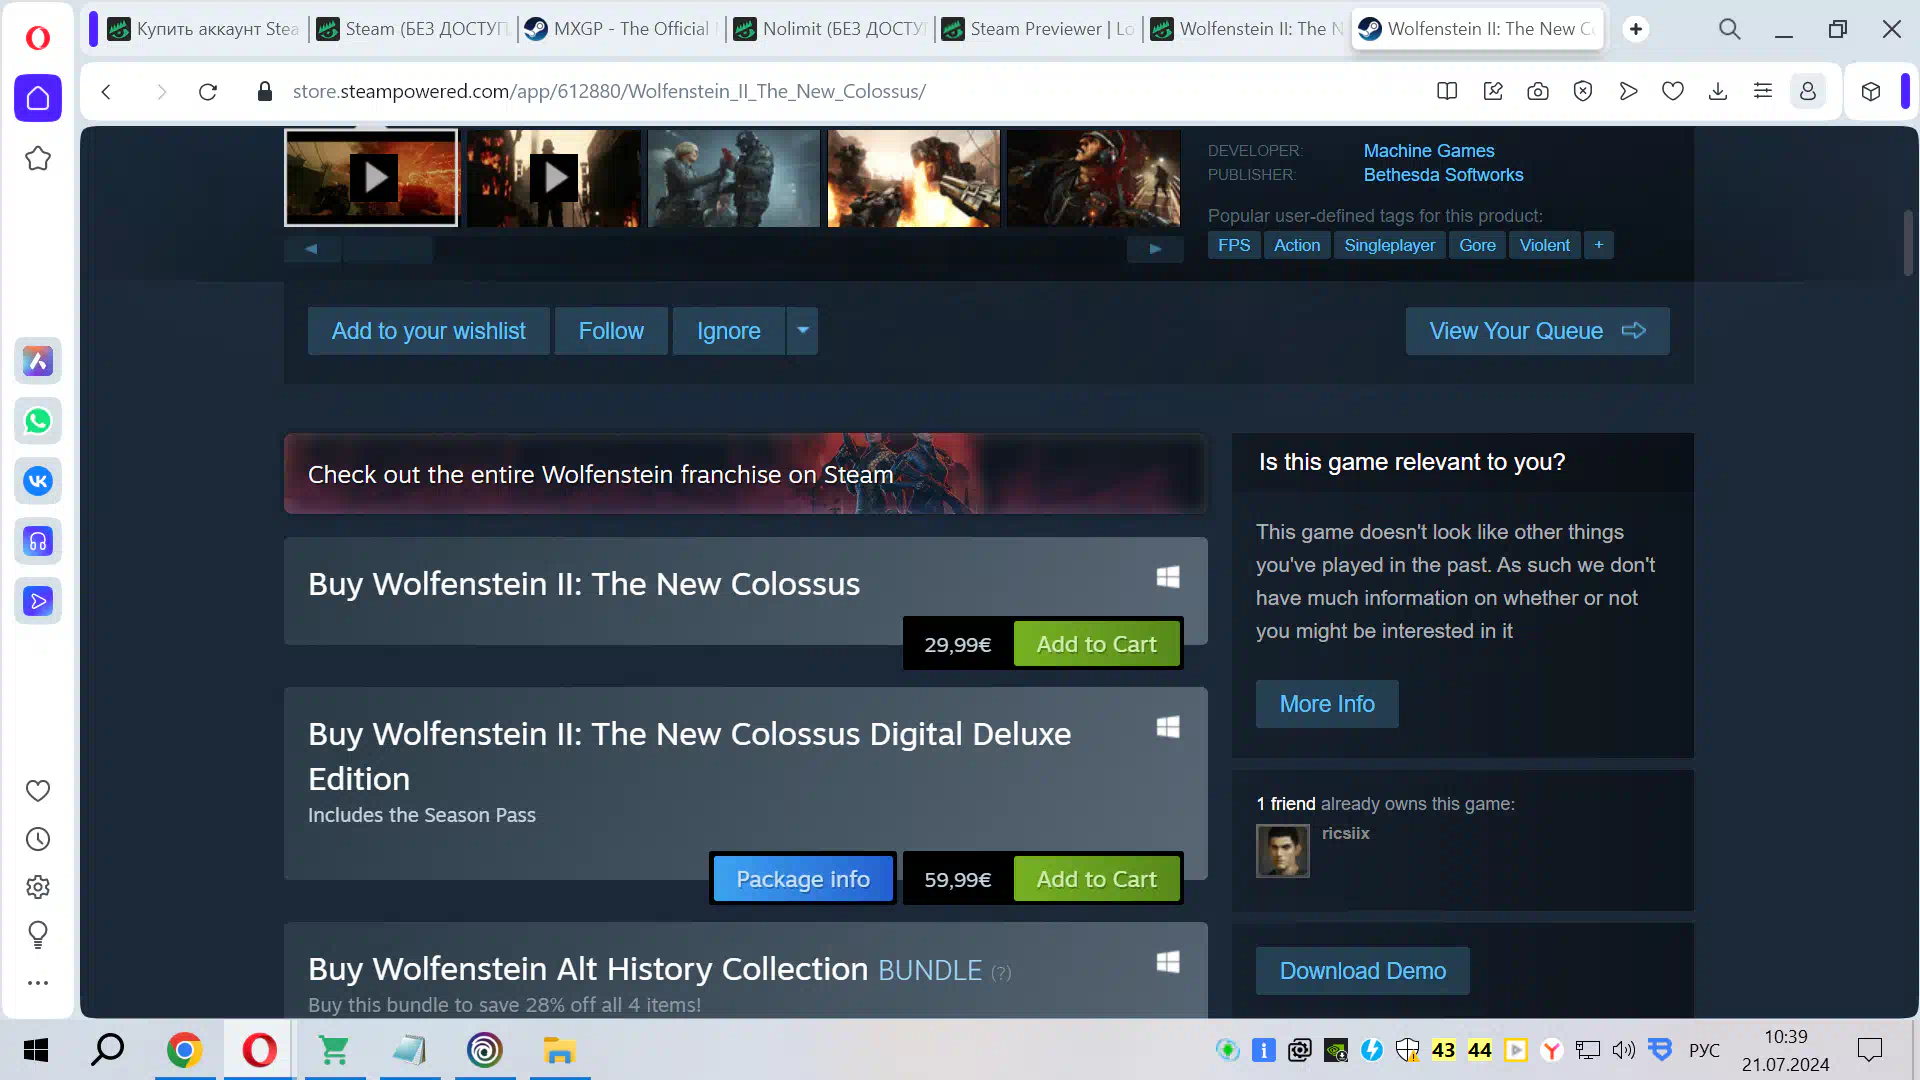1920x1080 pixels.
Task: Go back to previous page
Action: point(106,92)
